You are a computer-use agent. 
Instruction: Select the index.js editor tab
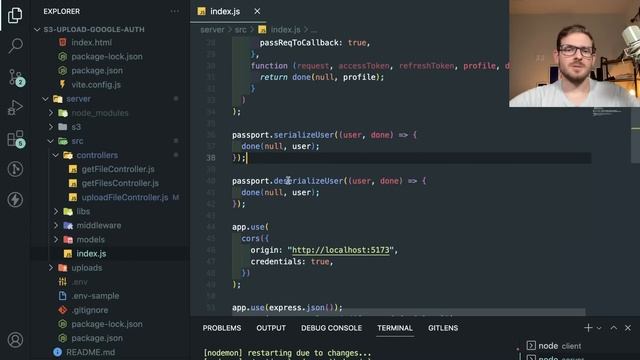pos(228,11)
